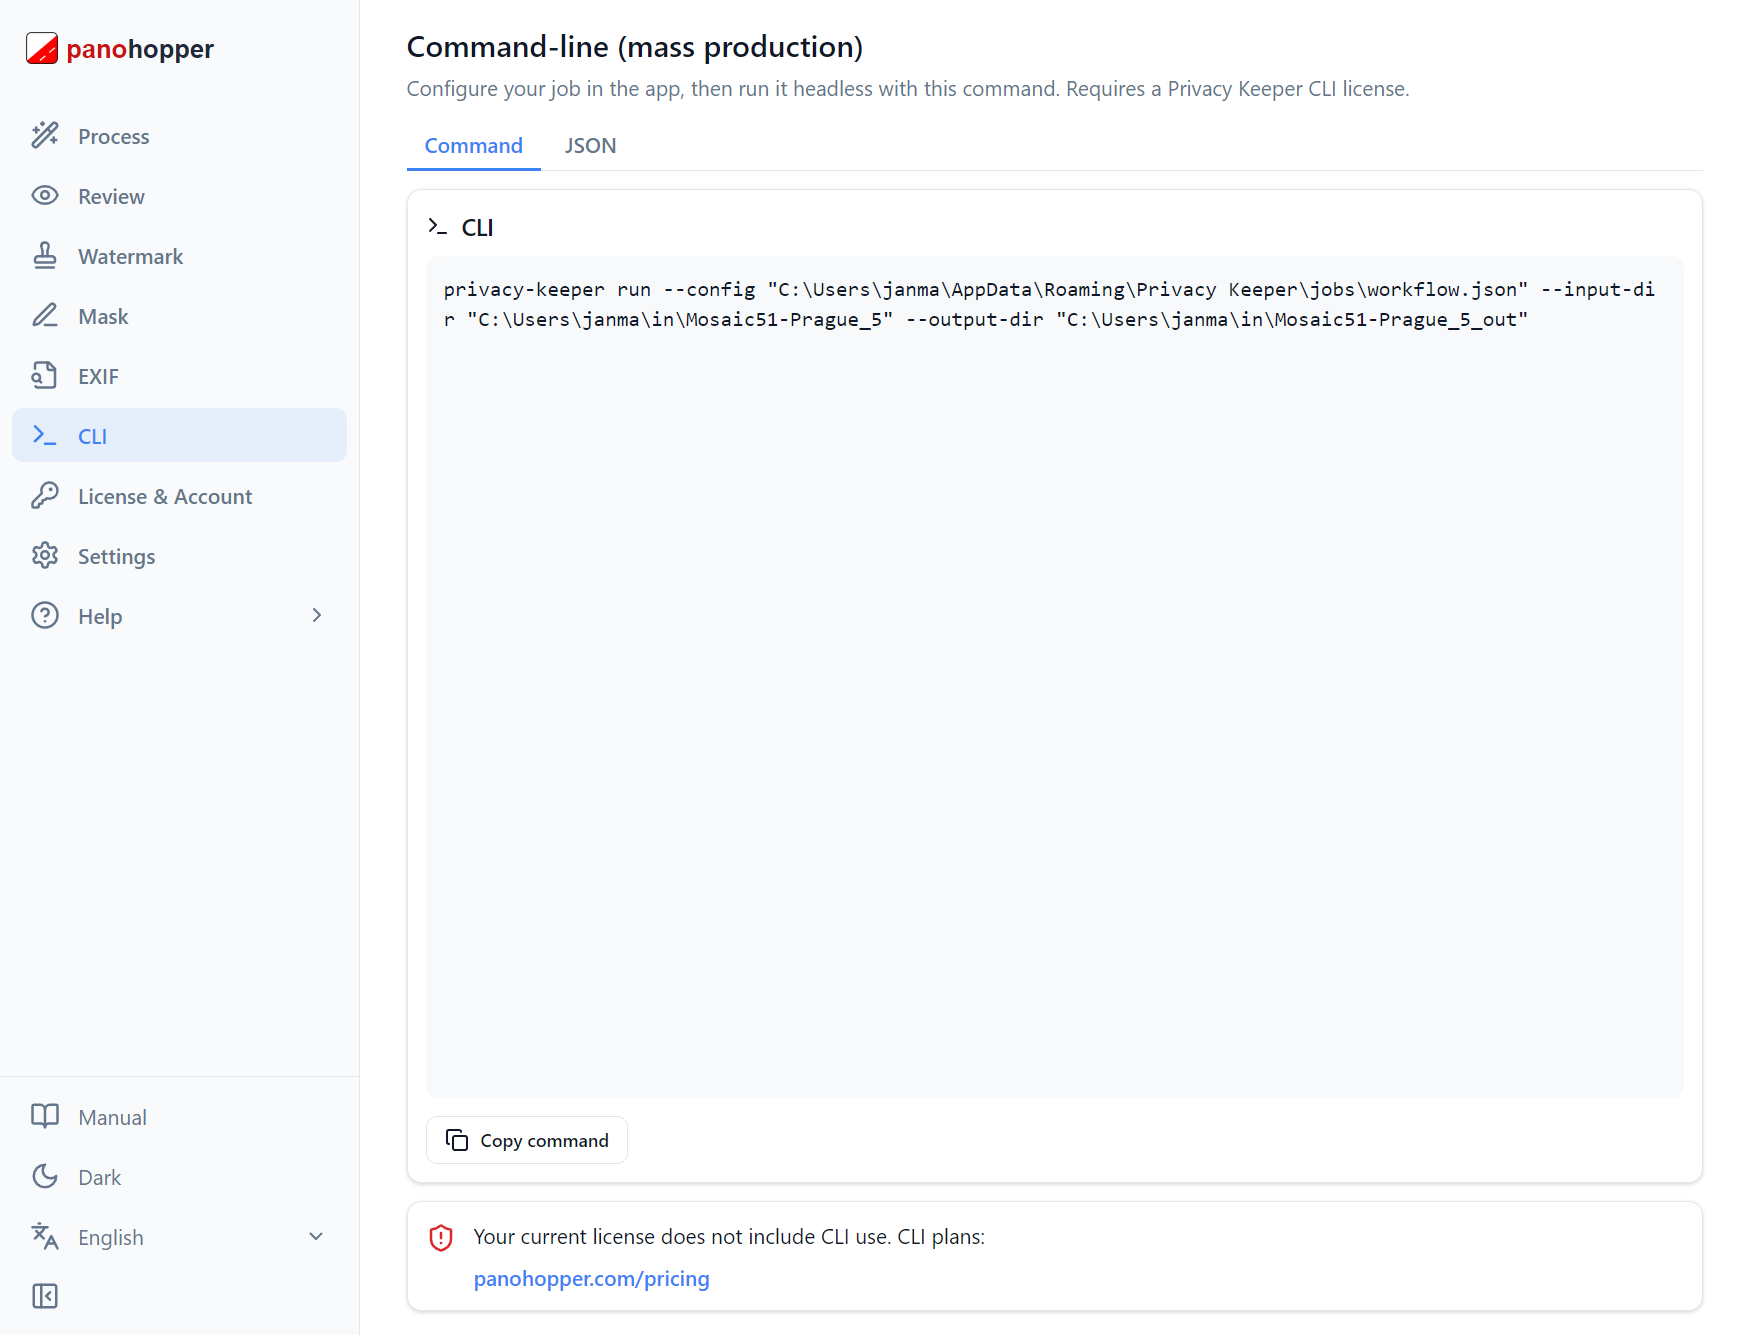Click the copy icon in Copy command
1749x1335 pixels.
(x=457, y=1140)
